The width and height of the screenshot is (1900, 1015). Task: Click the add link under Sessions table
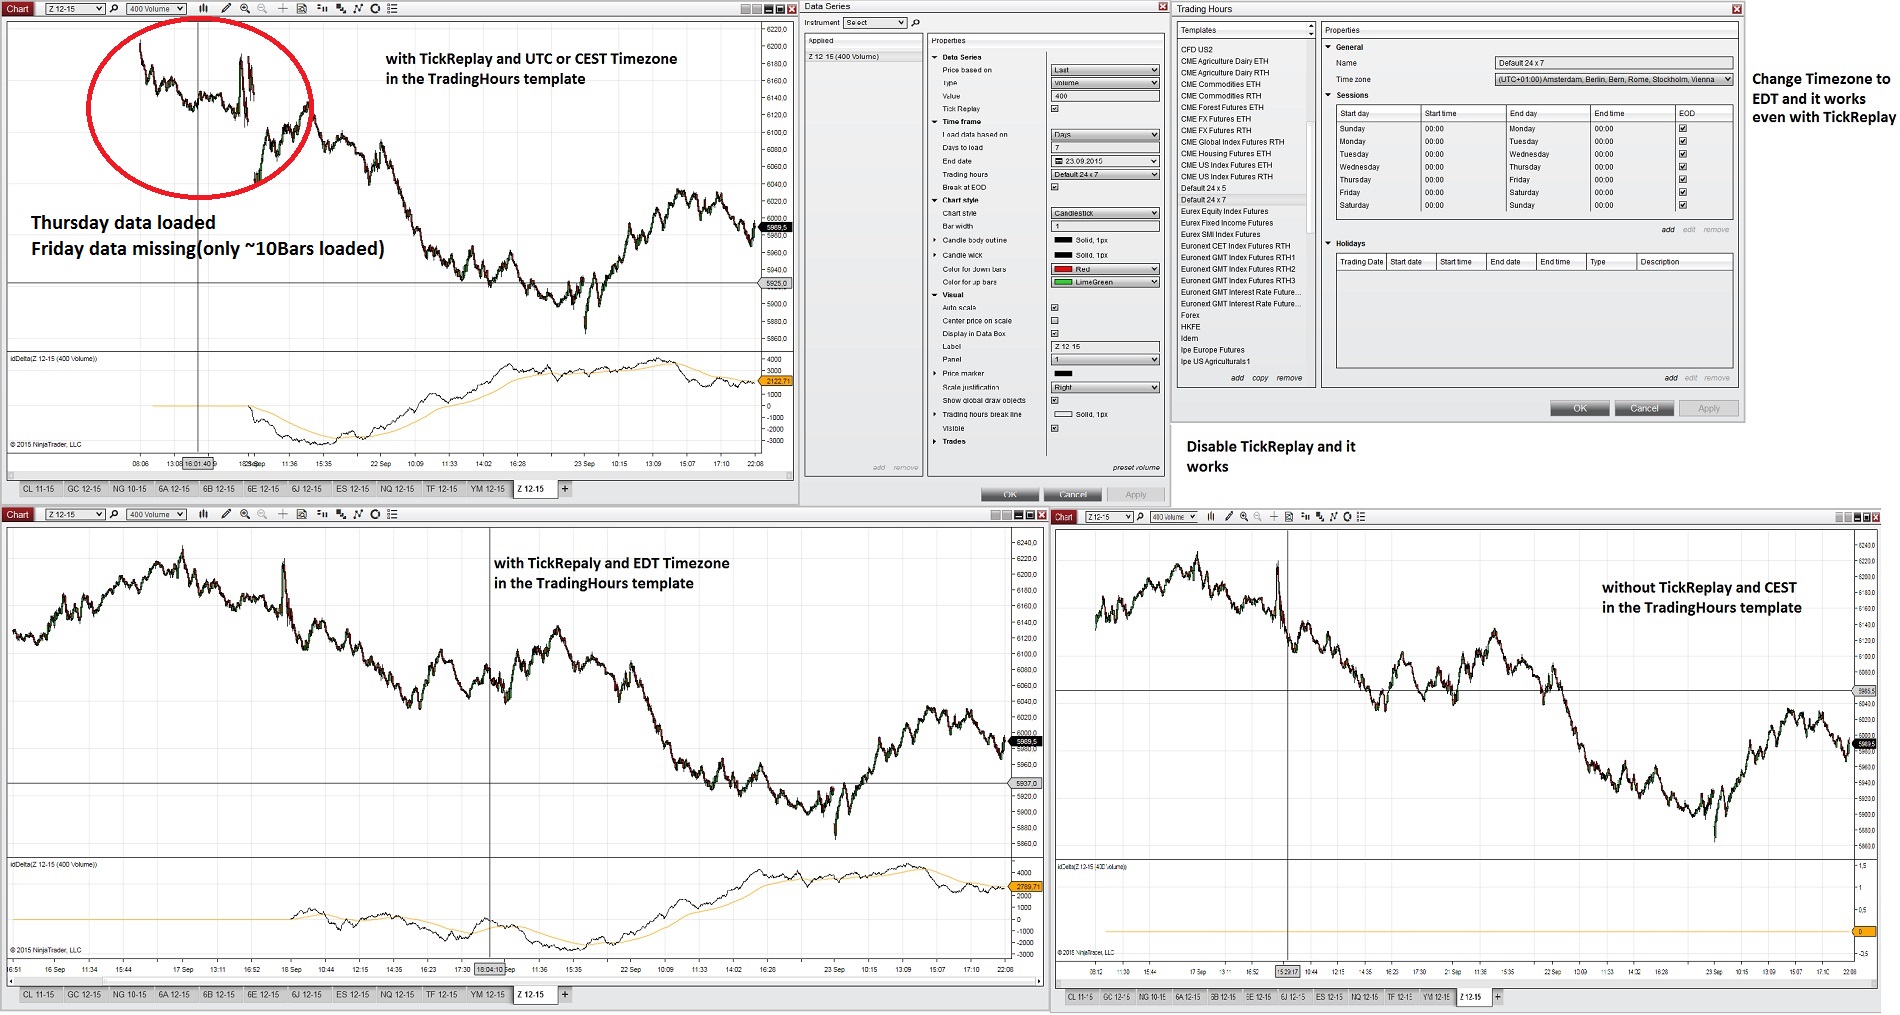pos(1668,230)
